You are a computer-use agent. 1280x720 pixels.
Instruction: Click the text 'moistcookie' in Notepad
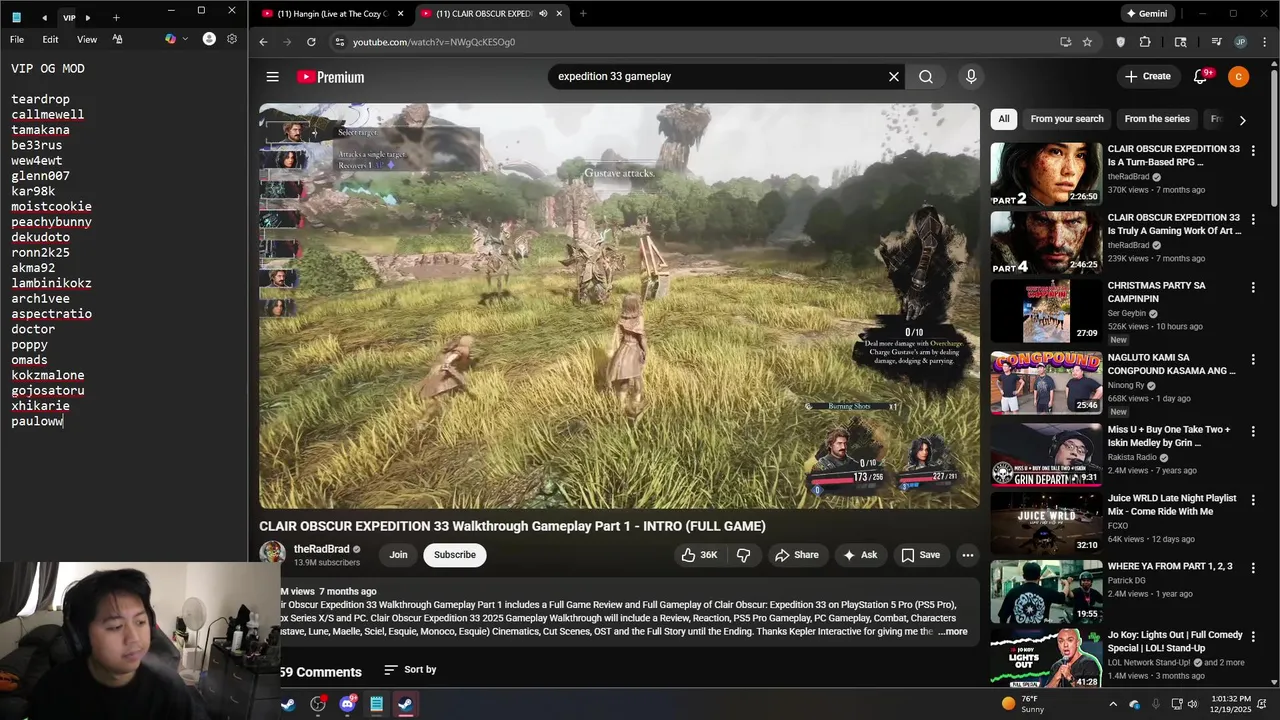(x=51, y=207)
